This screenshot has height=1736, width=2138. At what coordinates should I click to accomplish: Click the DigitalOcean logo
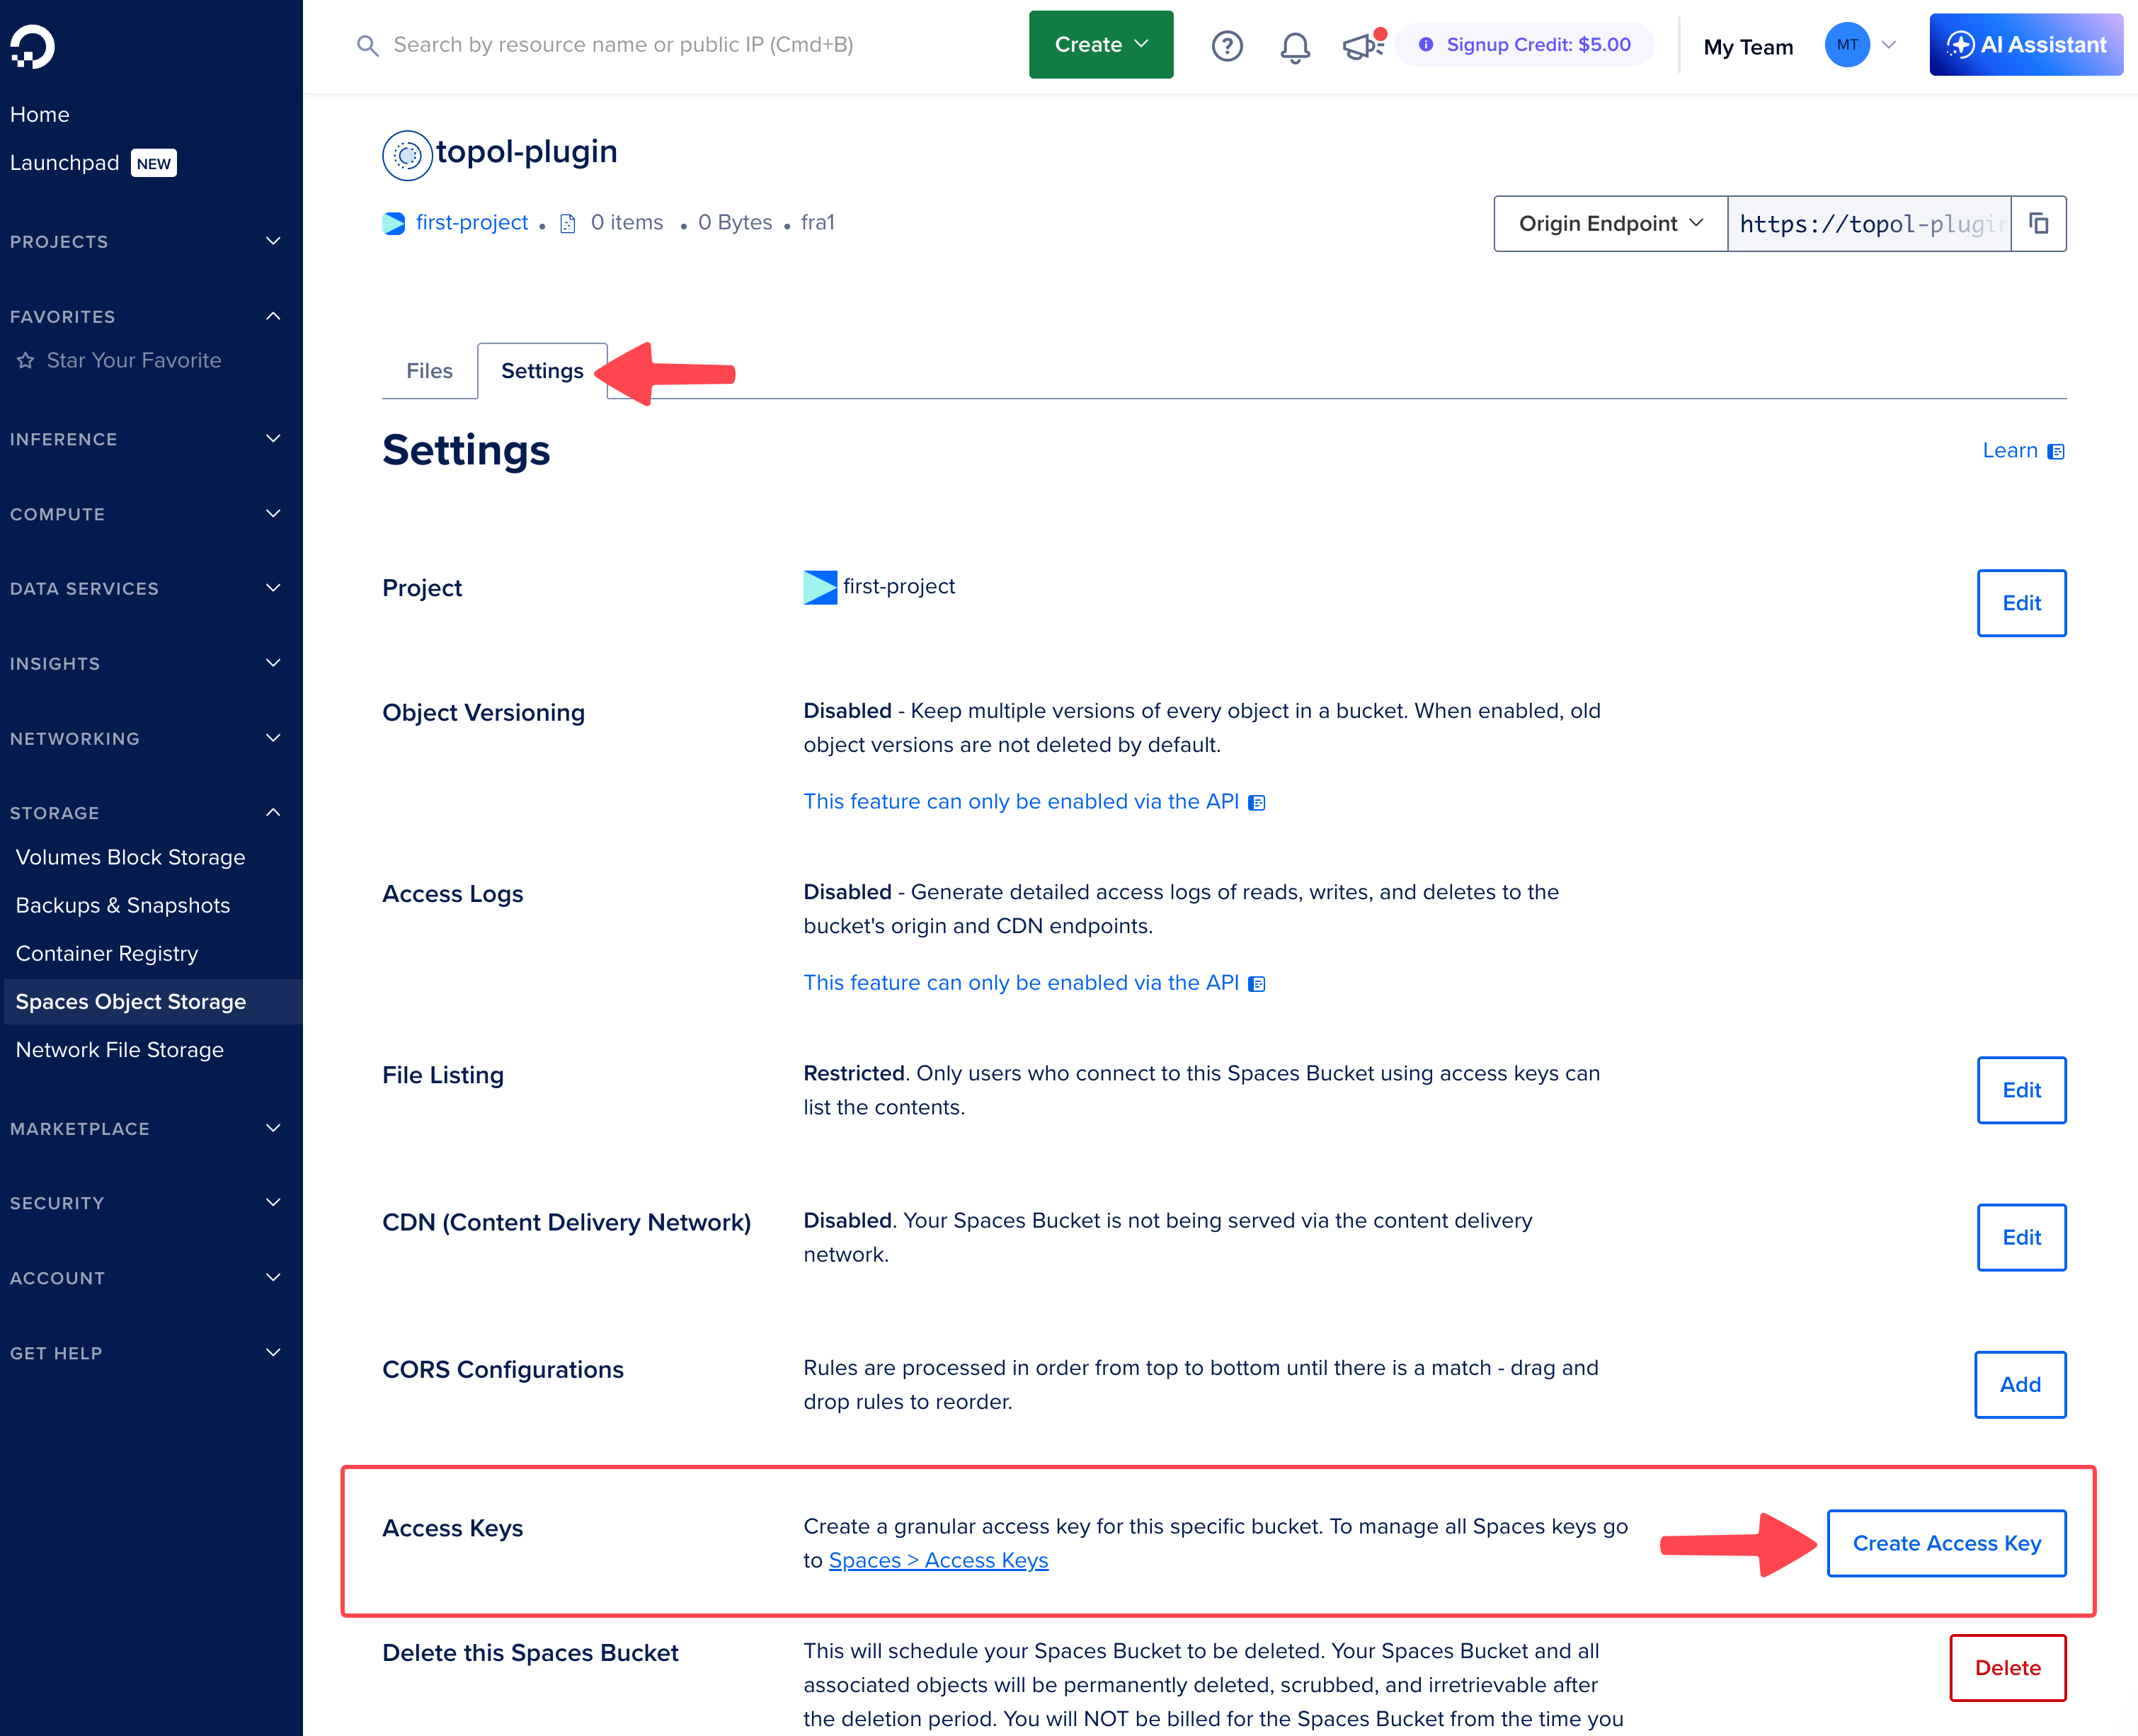pos(32,46)
